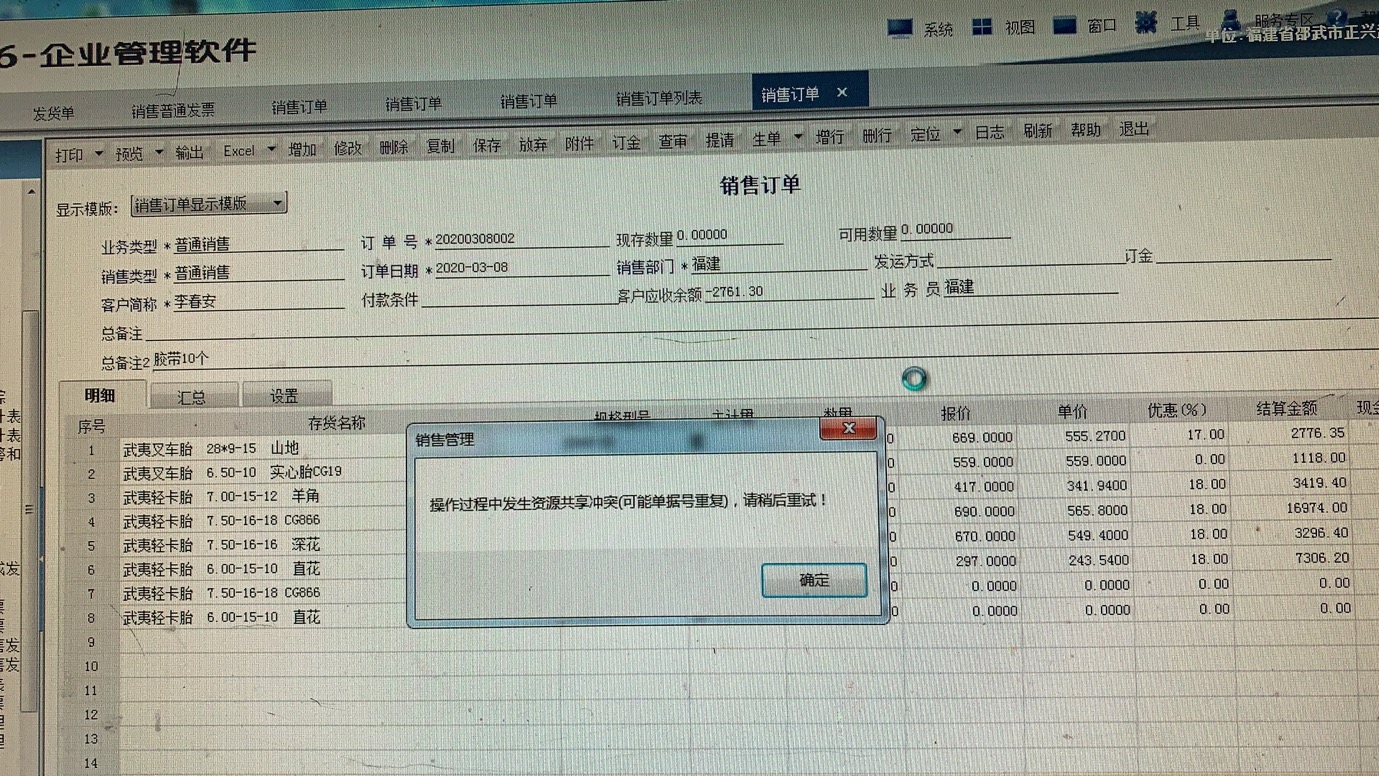
Task: Click the 客户简称 field 李春安
Action: coord(258,300)
